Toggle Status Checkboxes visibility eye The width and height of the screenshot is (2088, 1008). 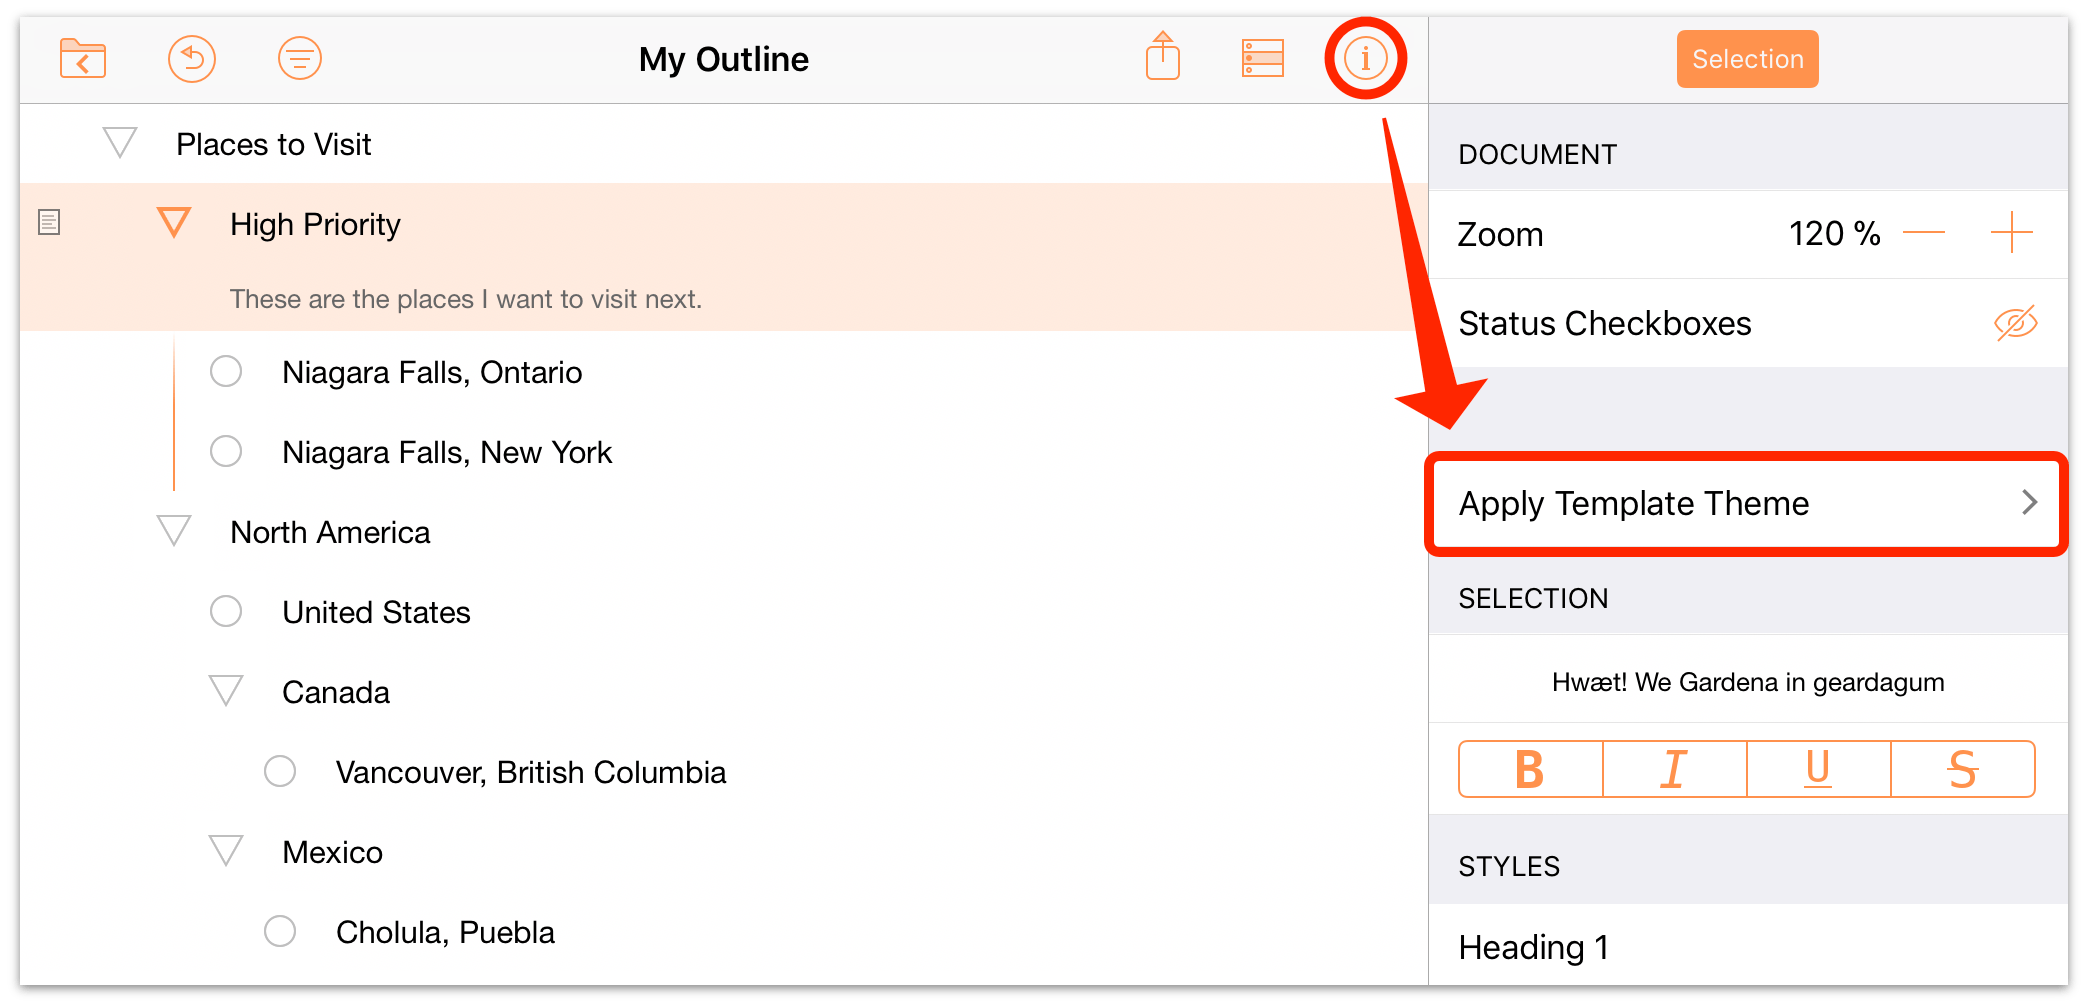[x=2015, y=323]
